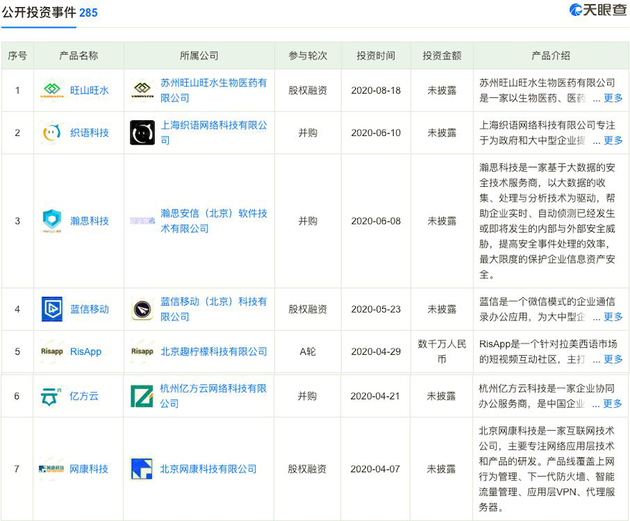
Task: Click the date 2020-05-23 cell
Action: tap(376, 309)
